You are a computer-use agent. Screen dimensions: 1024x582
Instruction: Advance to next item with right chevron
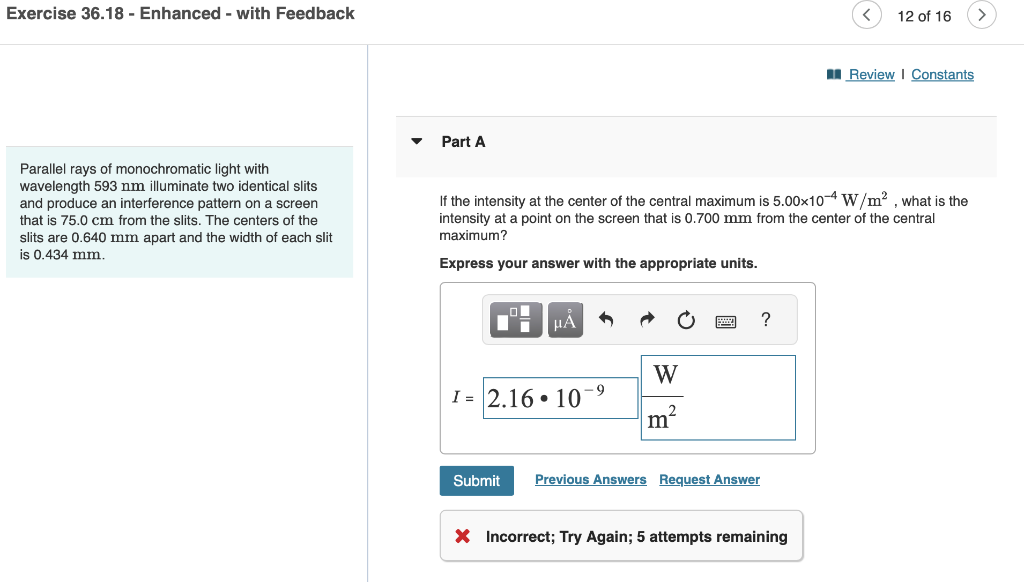[x=981, y=15]
